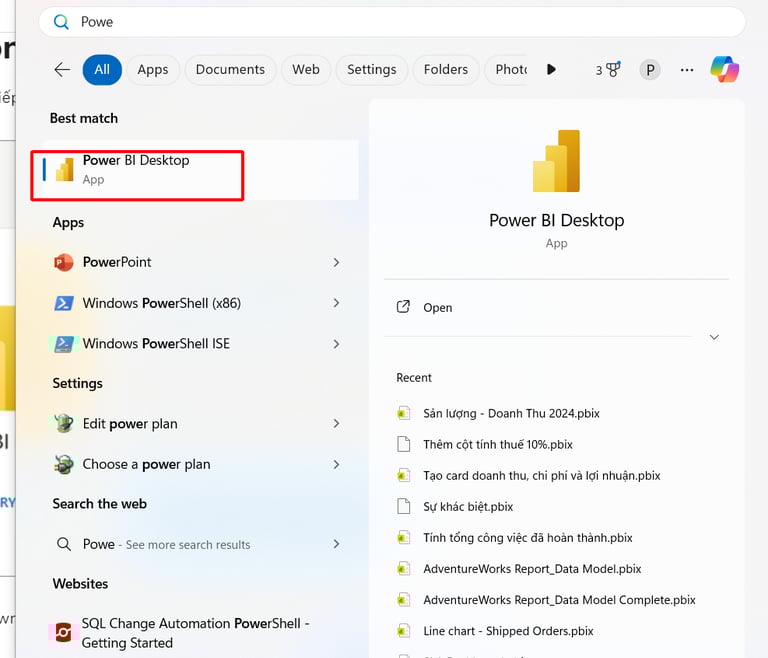The image size is (768, 658).
Task: Click file icon beside AdventureWorks Report_Data Model.pbix
Action: [404, 568]
